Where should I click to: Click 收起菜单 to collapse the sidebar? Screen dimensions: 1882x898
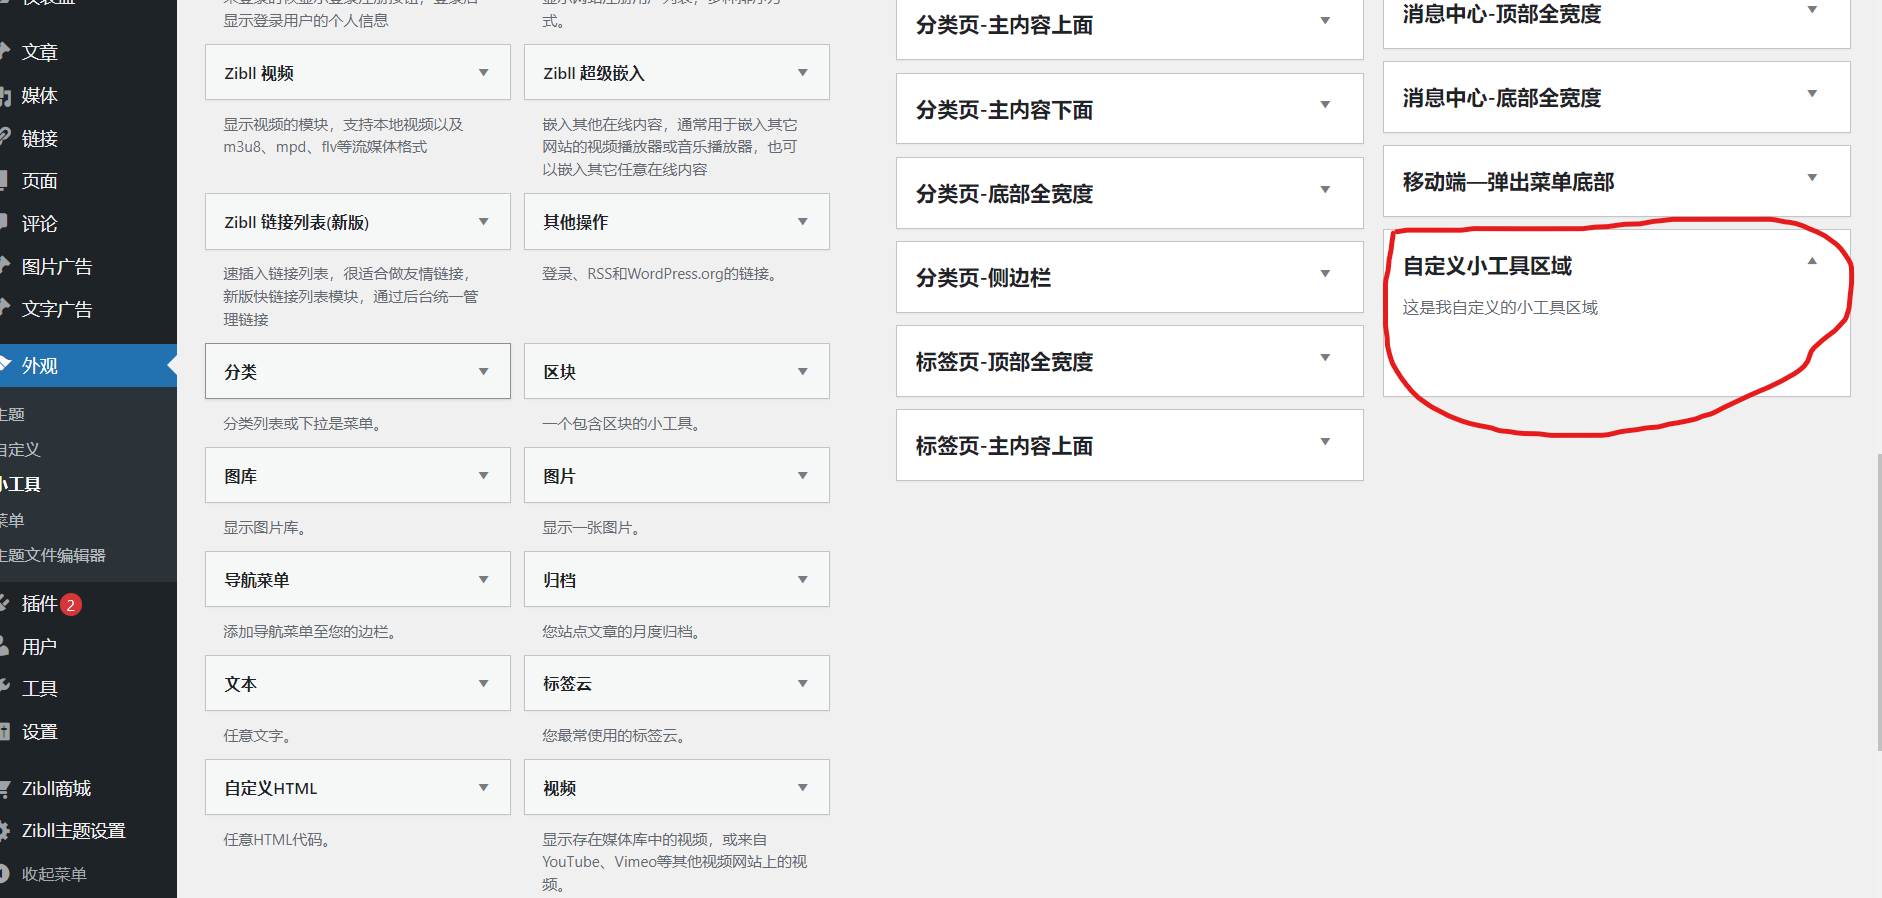54,874
